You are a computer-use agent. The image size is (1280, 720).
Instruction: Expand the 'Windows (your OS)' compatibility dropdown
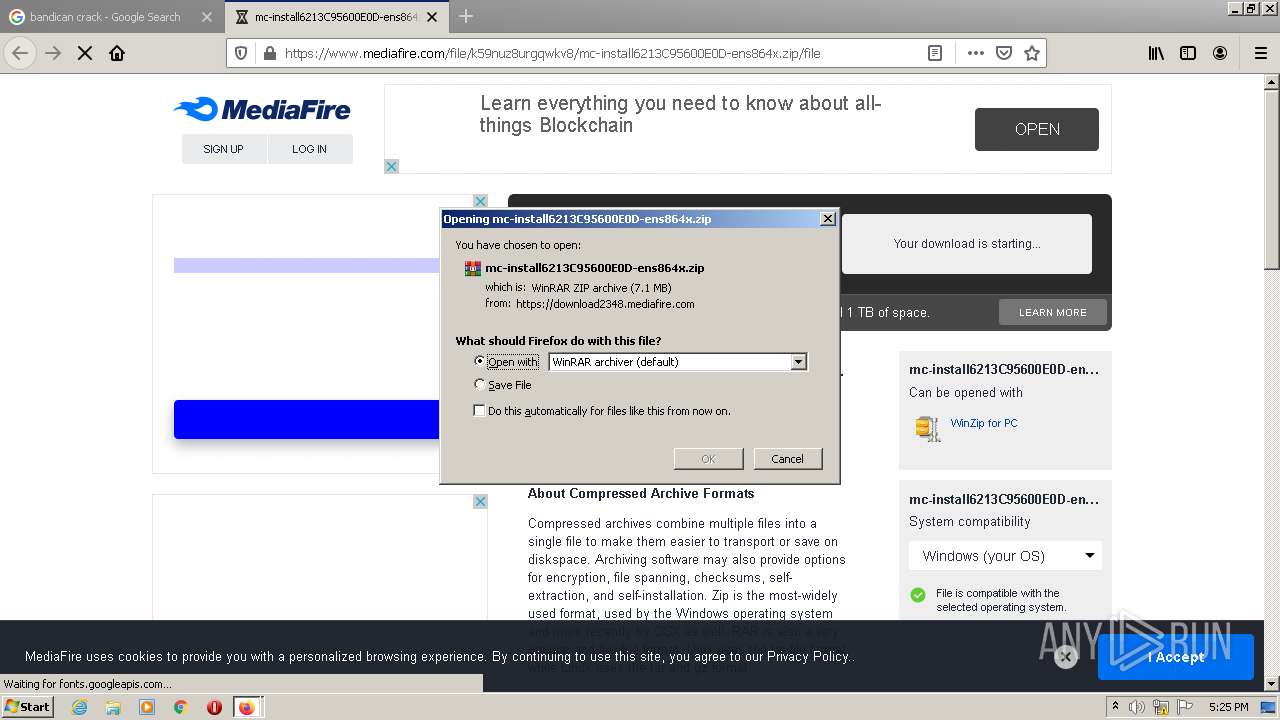[1005, 555]
